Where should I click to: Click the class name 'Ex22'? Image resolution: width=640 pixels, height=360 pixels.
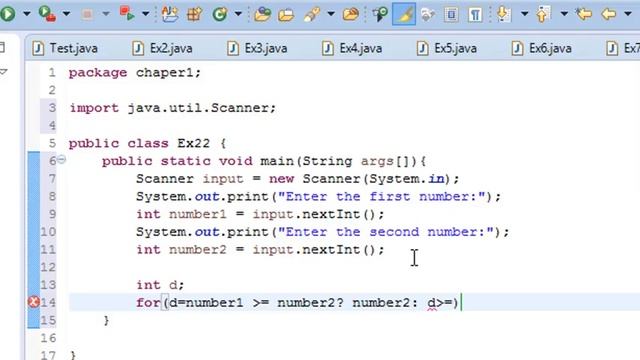[193, 144]
